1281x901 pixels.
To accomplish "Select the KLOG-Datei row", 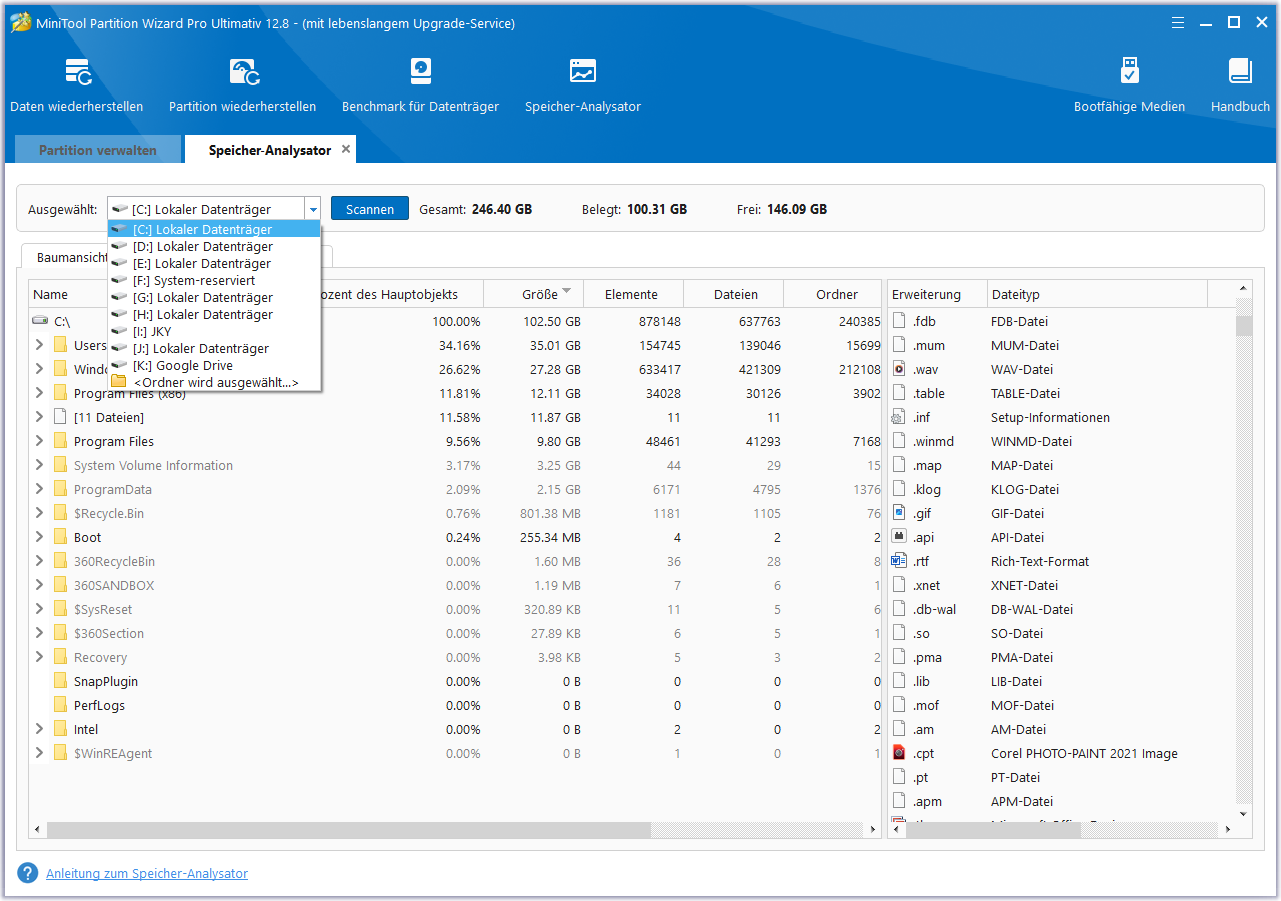I will coord(1062,489).
